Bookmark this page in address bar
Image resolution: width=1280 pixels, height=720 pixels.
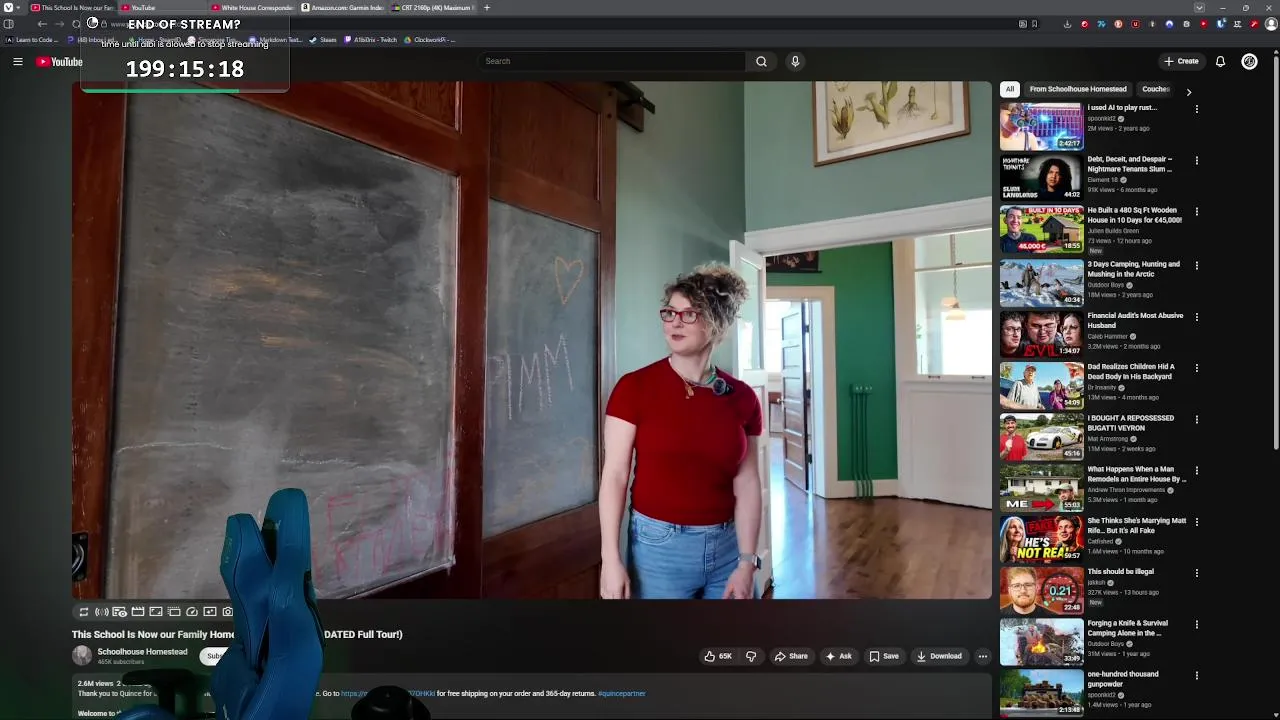(1034, 24)
